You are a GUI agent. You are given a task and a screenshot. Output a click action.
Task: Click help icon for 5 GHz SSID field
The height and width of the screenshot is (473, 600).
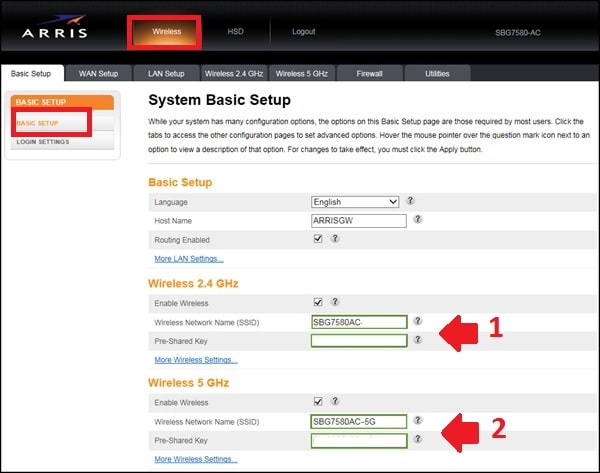click(418, 421)
